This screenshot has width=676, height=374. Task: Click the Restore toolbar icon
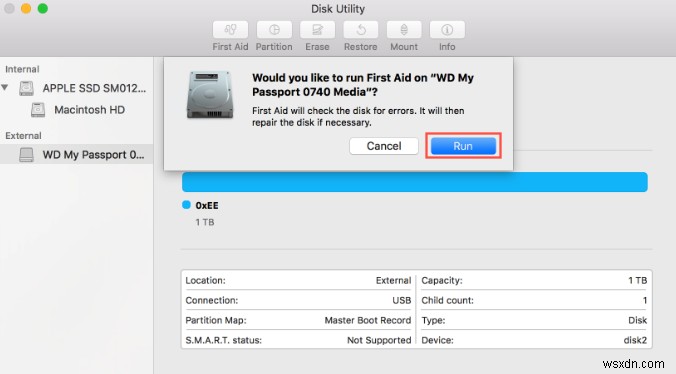[361, 30]
